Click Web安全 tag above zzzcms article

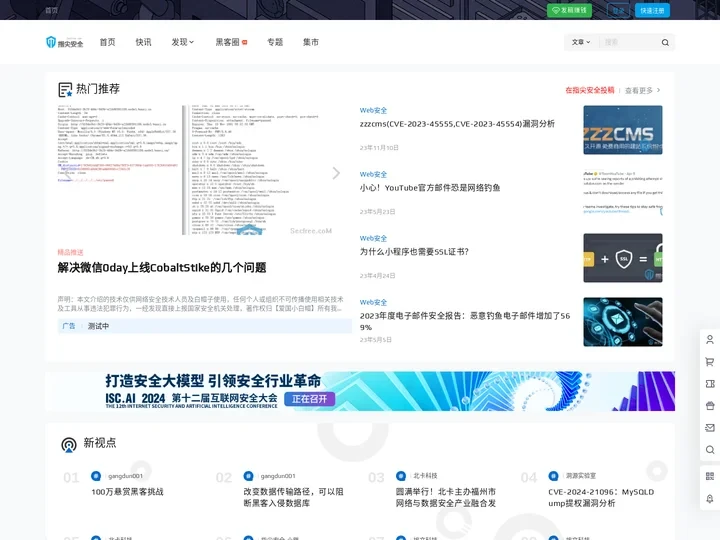click(x=373, y=110)
